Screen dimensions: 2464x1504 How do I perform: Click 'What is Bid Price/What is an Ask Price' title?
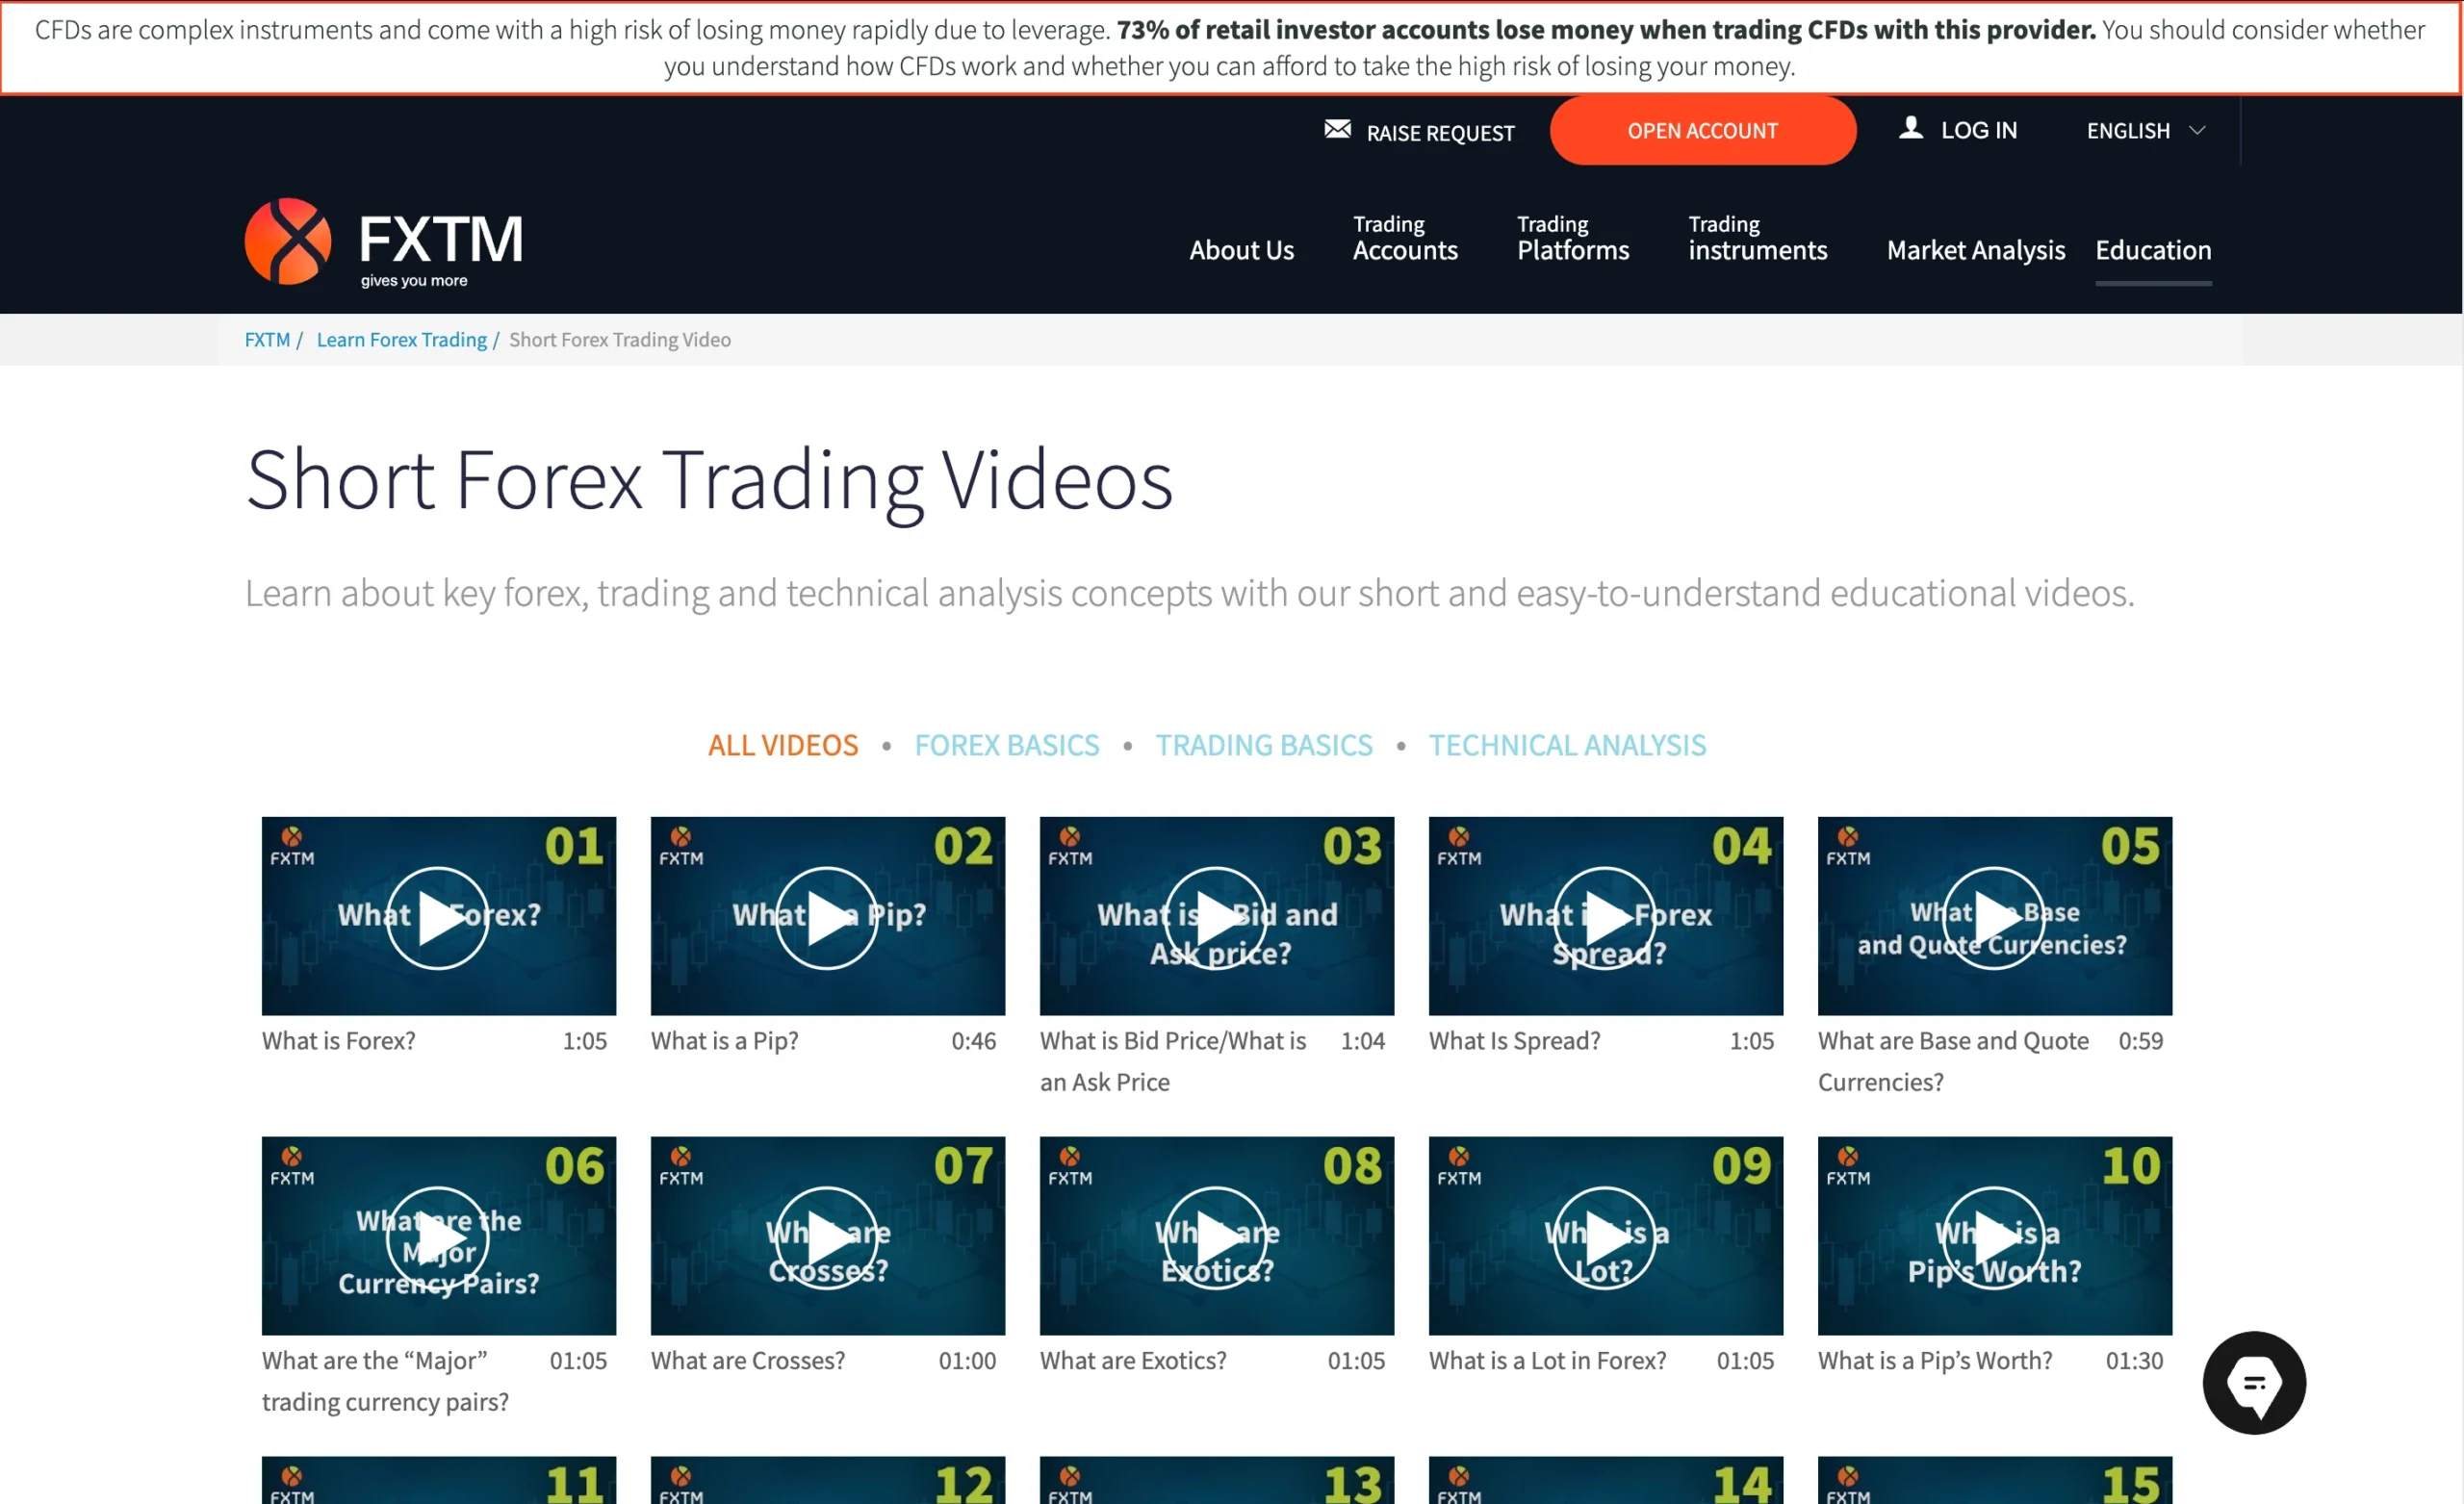click(1173, 1061)
